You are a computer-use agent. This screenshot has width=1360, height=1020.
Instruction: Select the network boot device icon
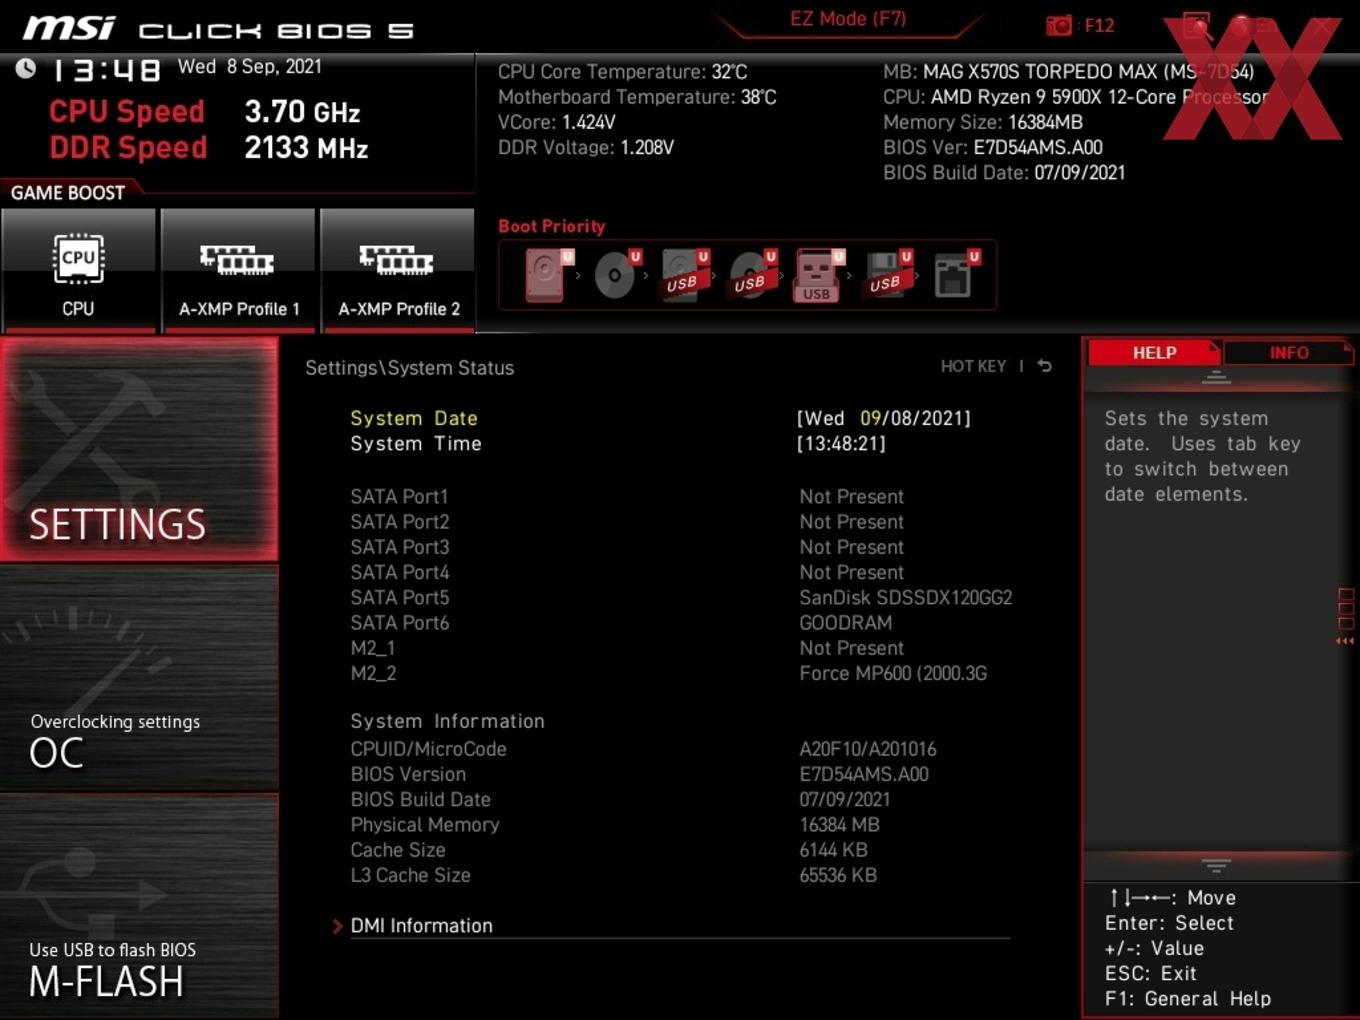[x=956, y=275]
